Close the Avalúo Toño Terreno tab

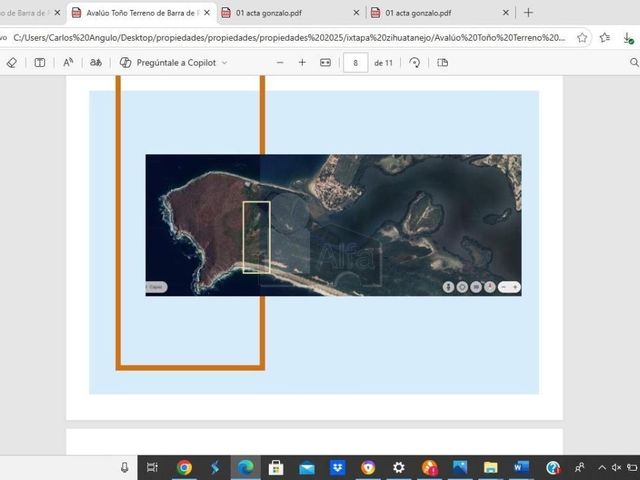[x=207, y=13]
